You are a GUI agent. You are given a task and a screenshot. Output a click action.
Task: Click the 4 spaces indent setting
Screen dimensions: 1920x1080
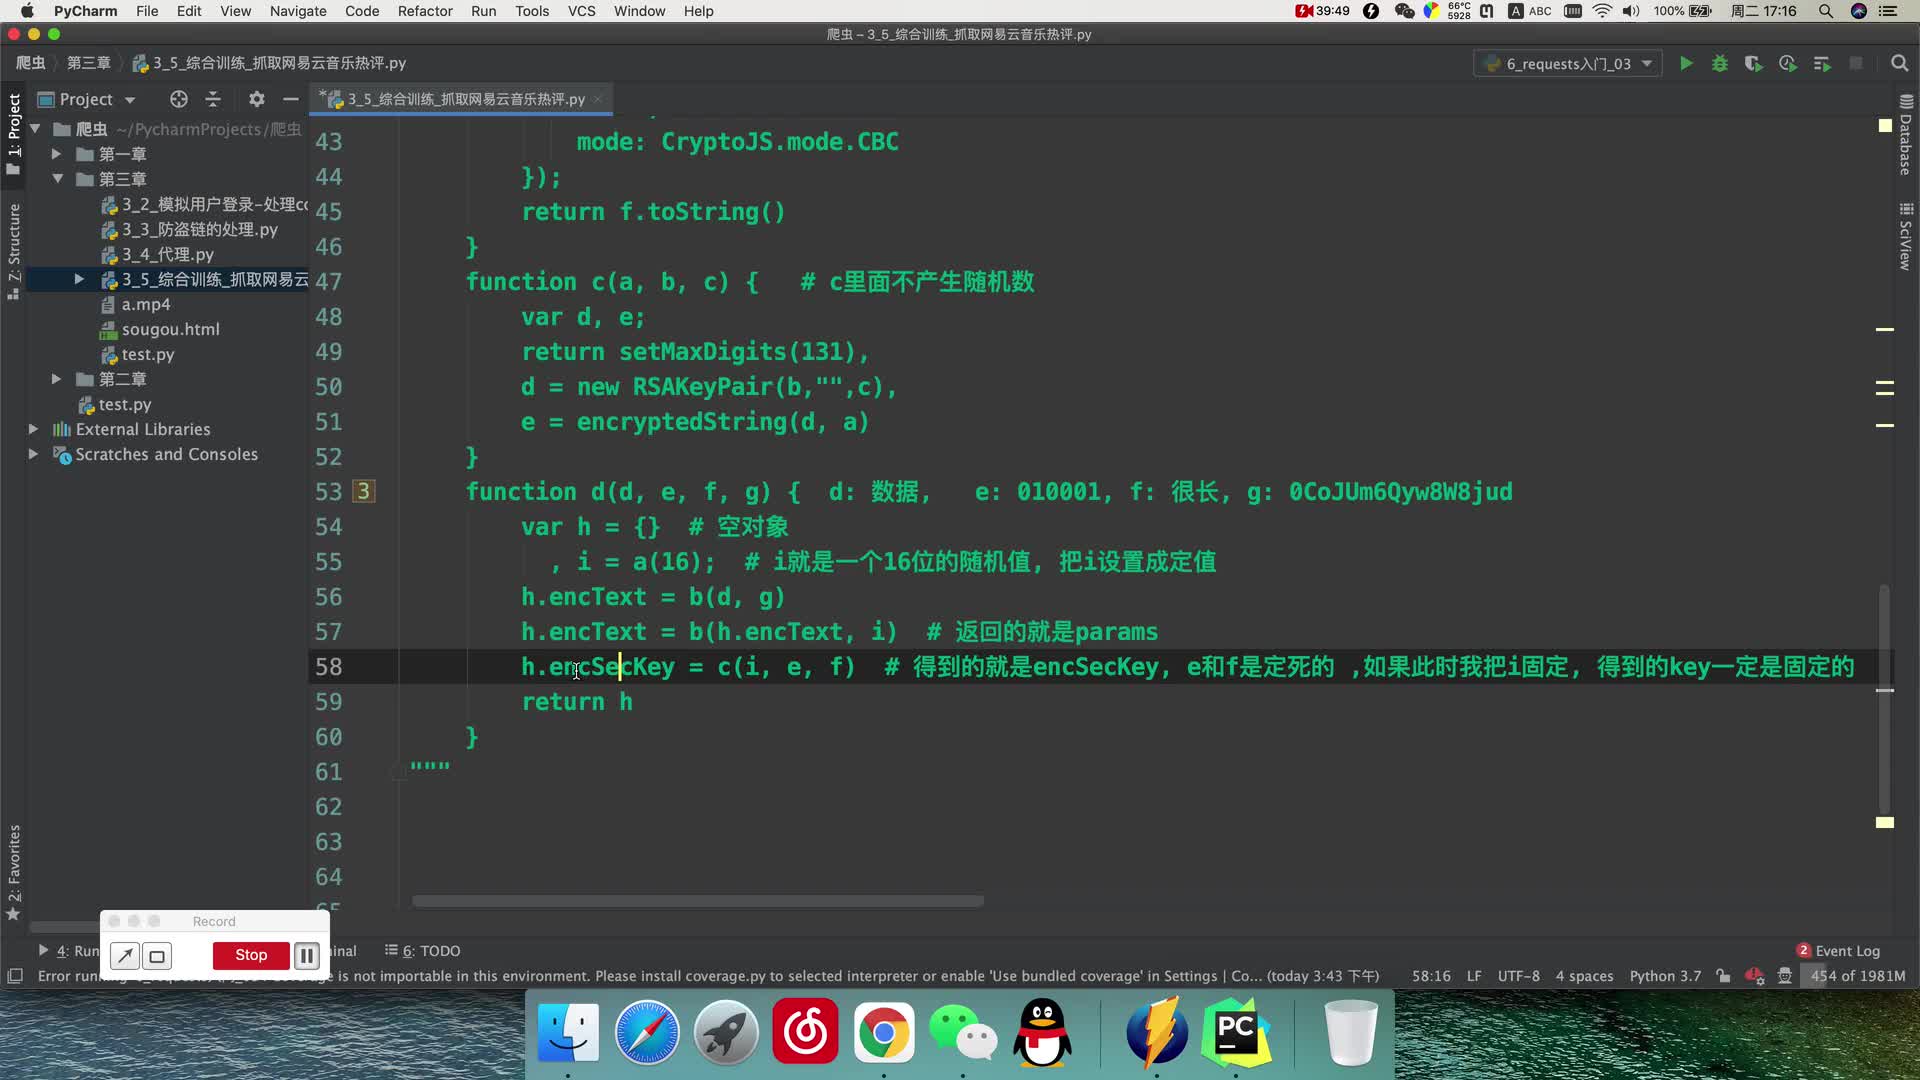(1584, 976)
